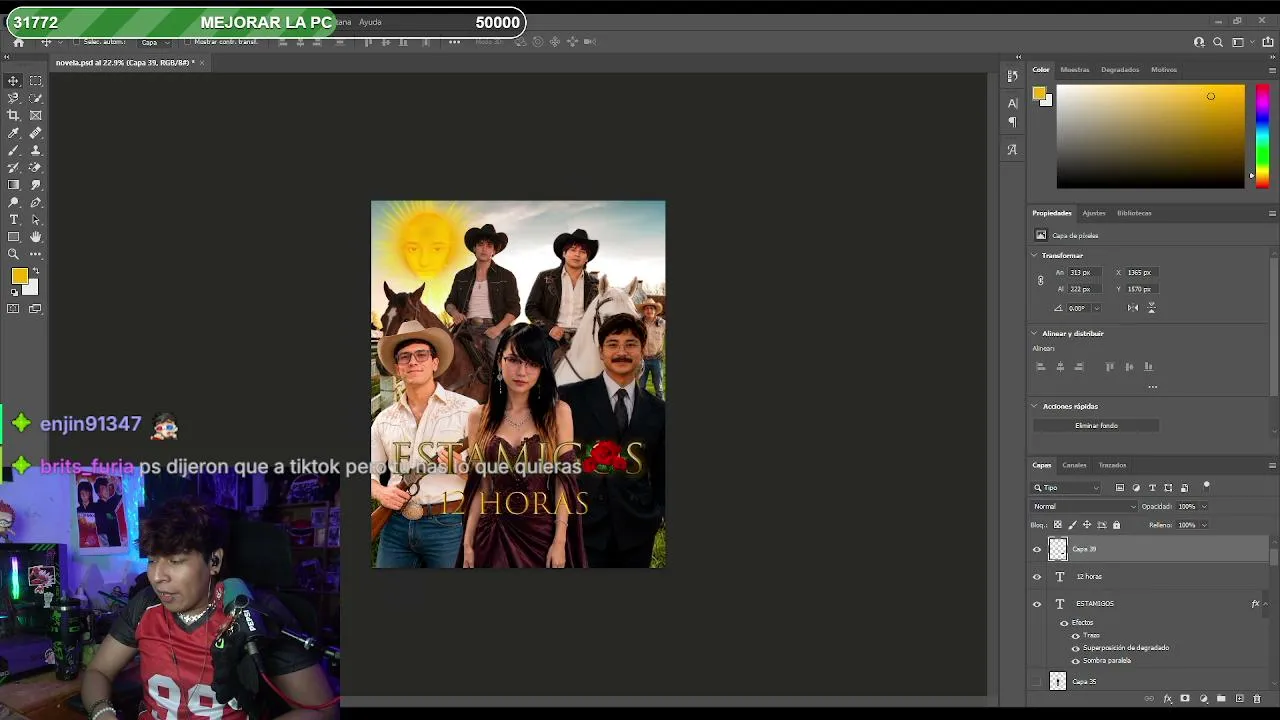This screenshot has height=720, width=1280.
Task: Open the search icon in options bar
Action: point(1218,42)
